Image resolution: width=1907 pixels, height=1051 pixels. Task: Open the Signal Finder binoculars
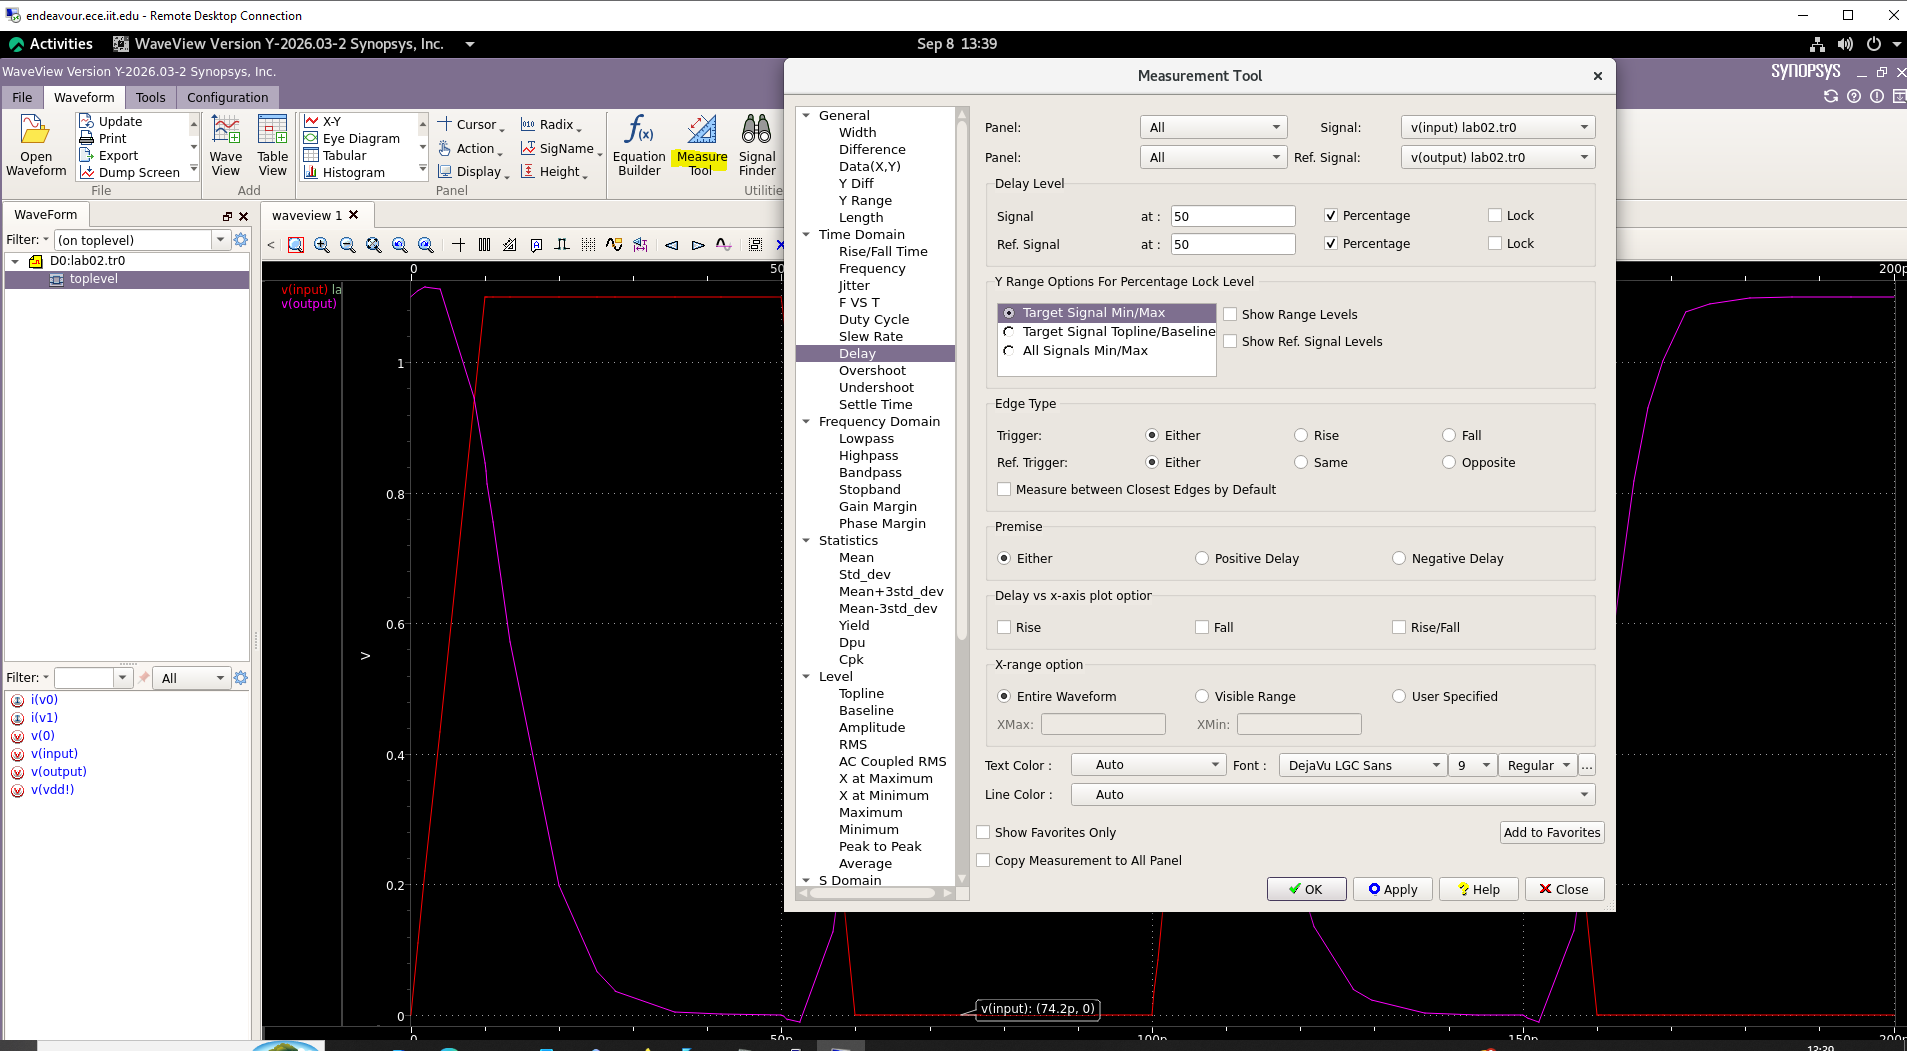pos(757,146)
